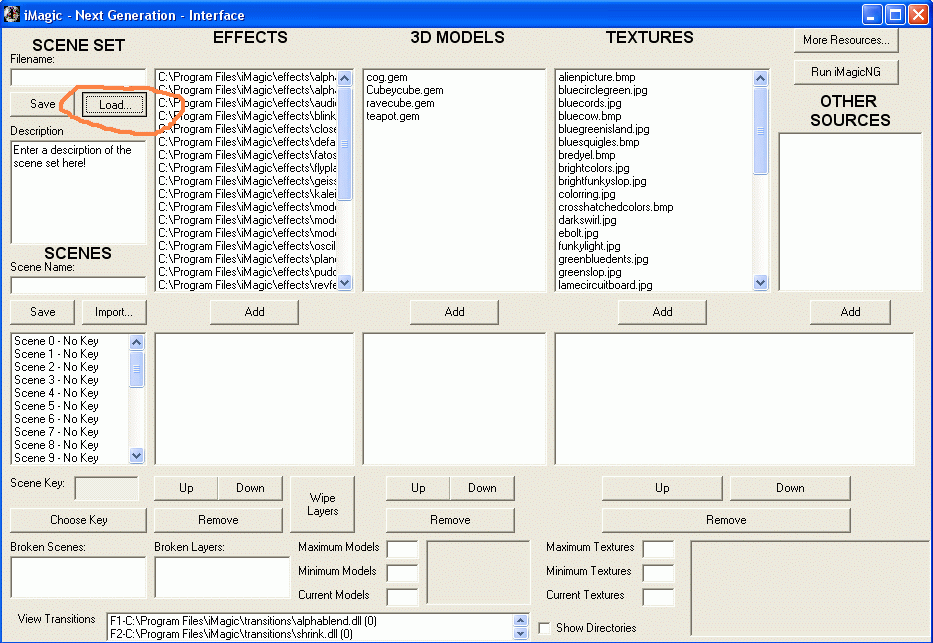Screen dimensions: 933x643
Task: Click the Textures list scroll up arrow
Action: point(760,79)
